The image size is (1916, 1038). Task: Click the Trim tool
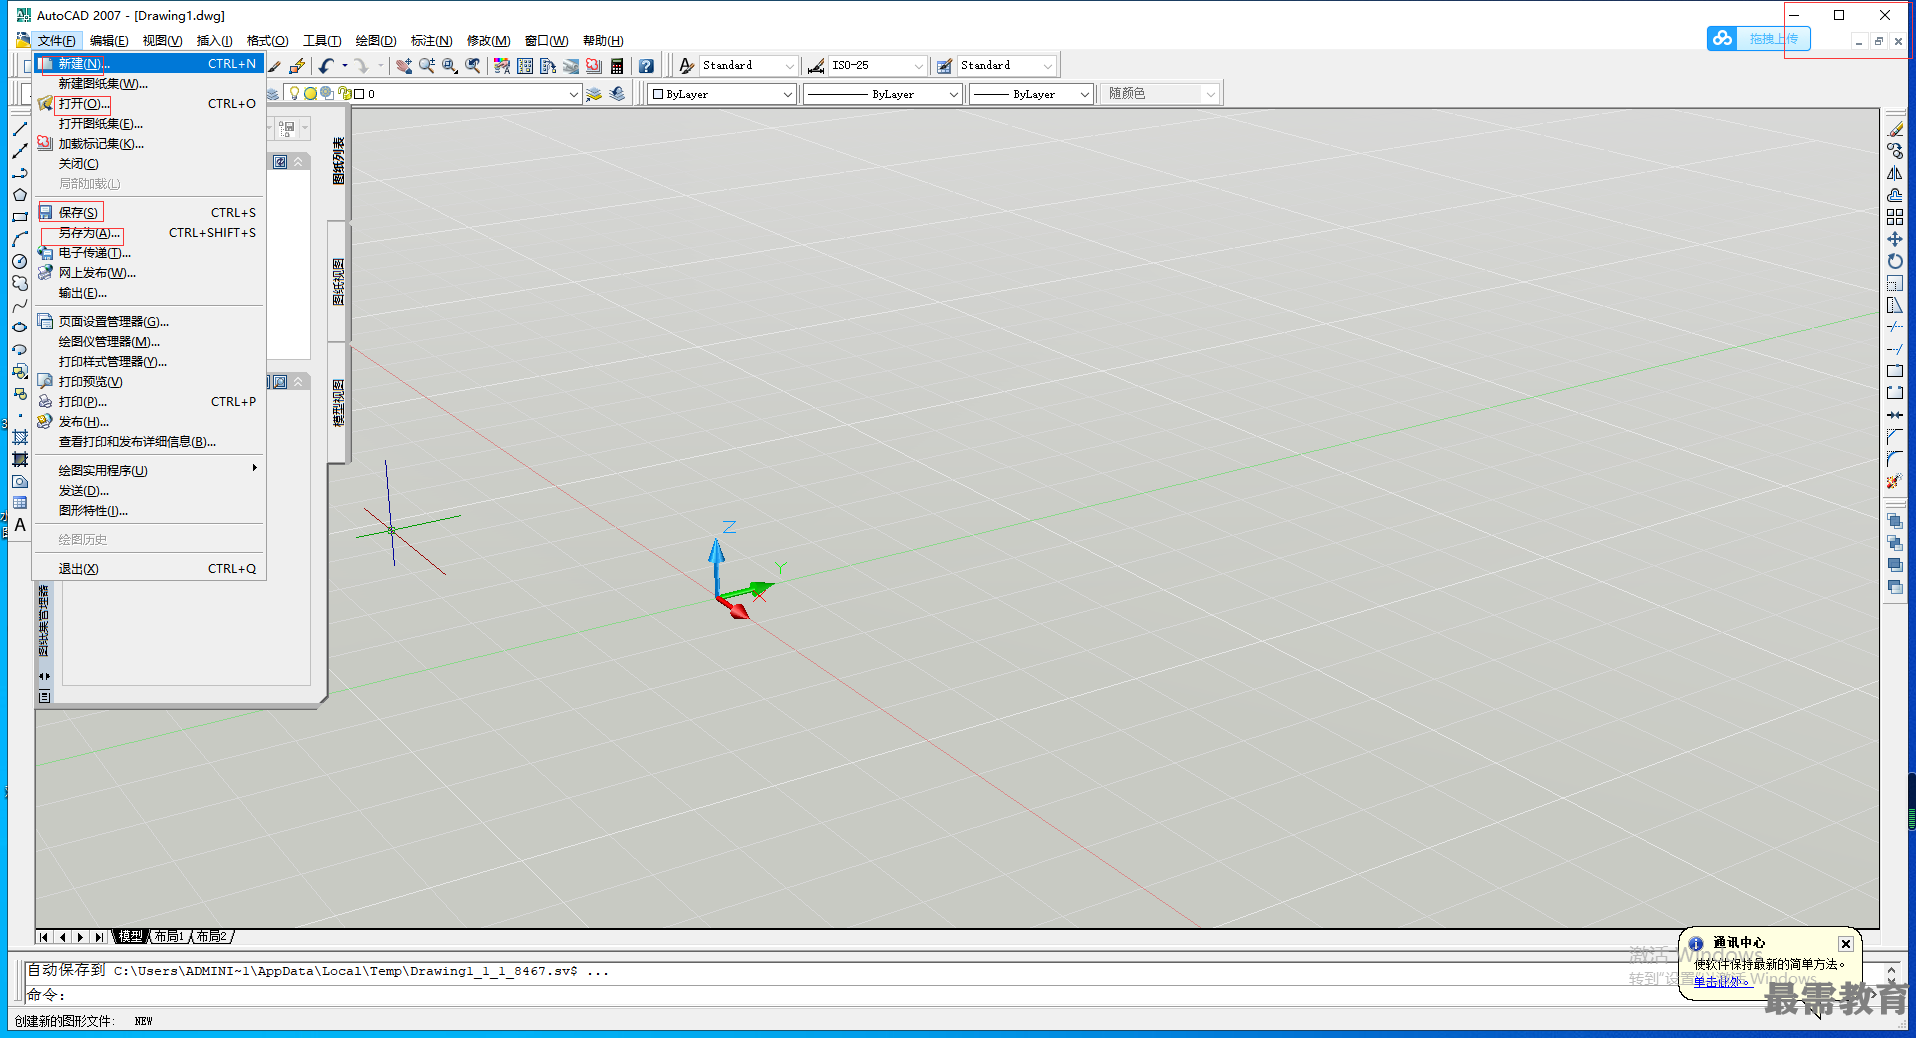click(1895, 327)
